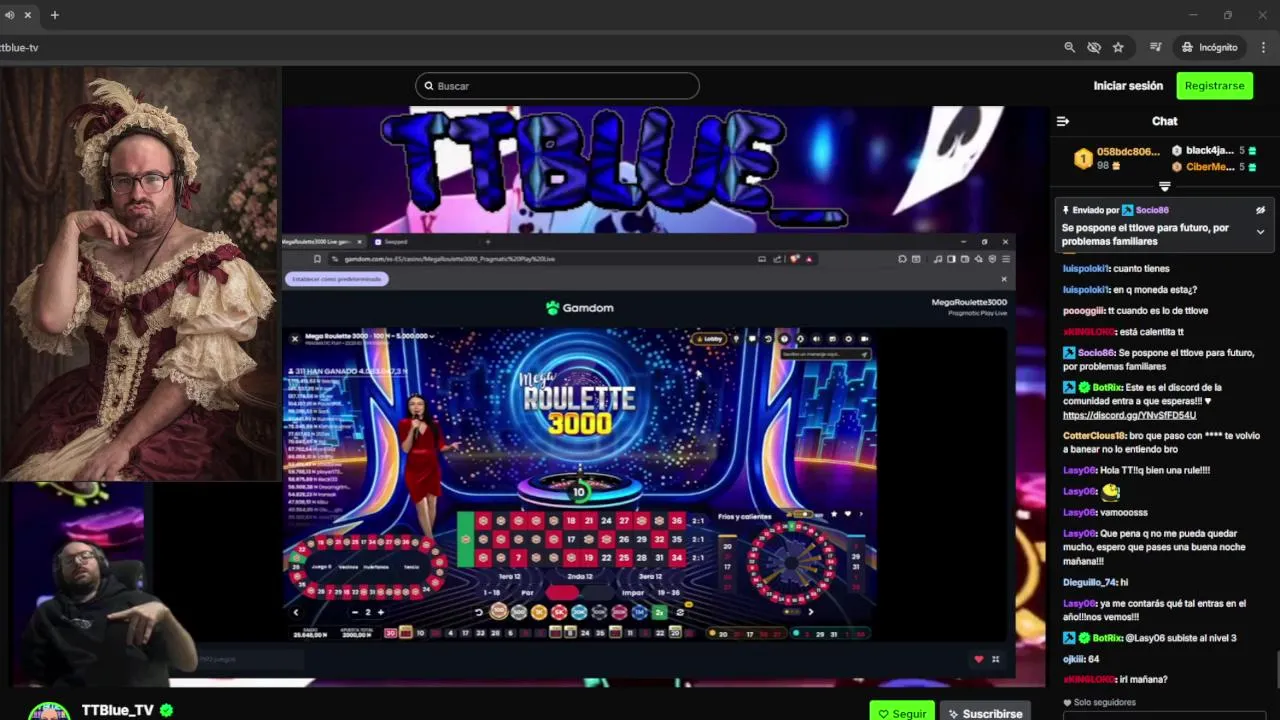
Task: Open the media controls icon in the browser toolbar
Action: (1155, 47)
